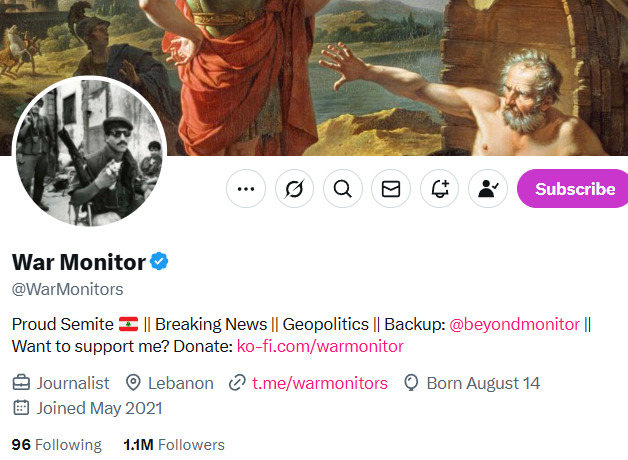Search this profile's posts via magnifier icon
Image resolution: width=628 pixels, height=460 pixels.
coord(342,188)
